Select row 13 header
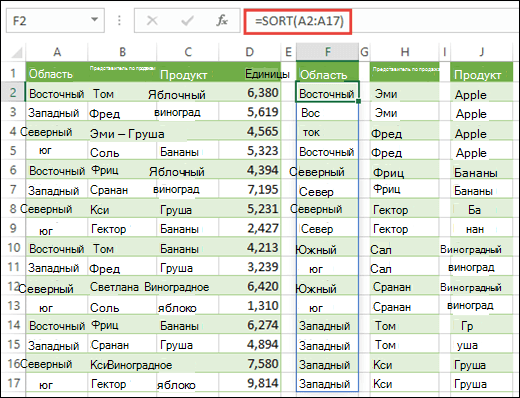520x398 pixels. click(x=13, y=305)
